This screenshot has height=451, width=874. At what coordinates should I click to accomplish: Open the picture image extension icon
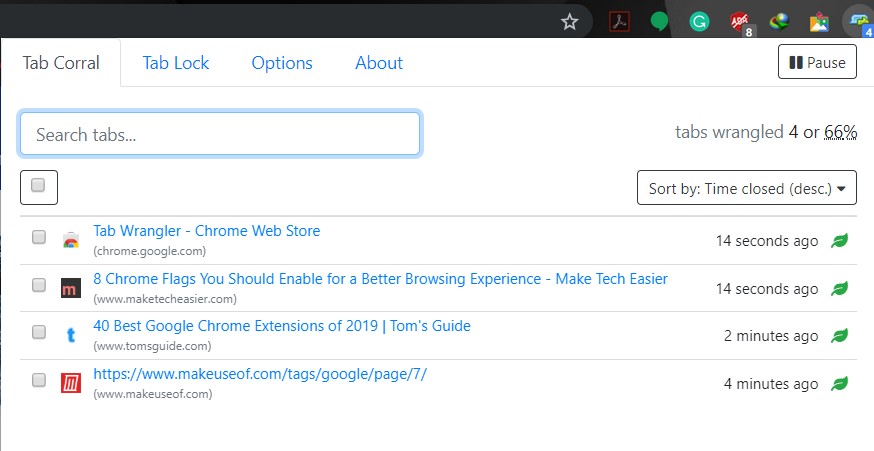pos(819,22)
